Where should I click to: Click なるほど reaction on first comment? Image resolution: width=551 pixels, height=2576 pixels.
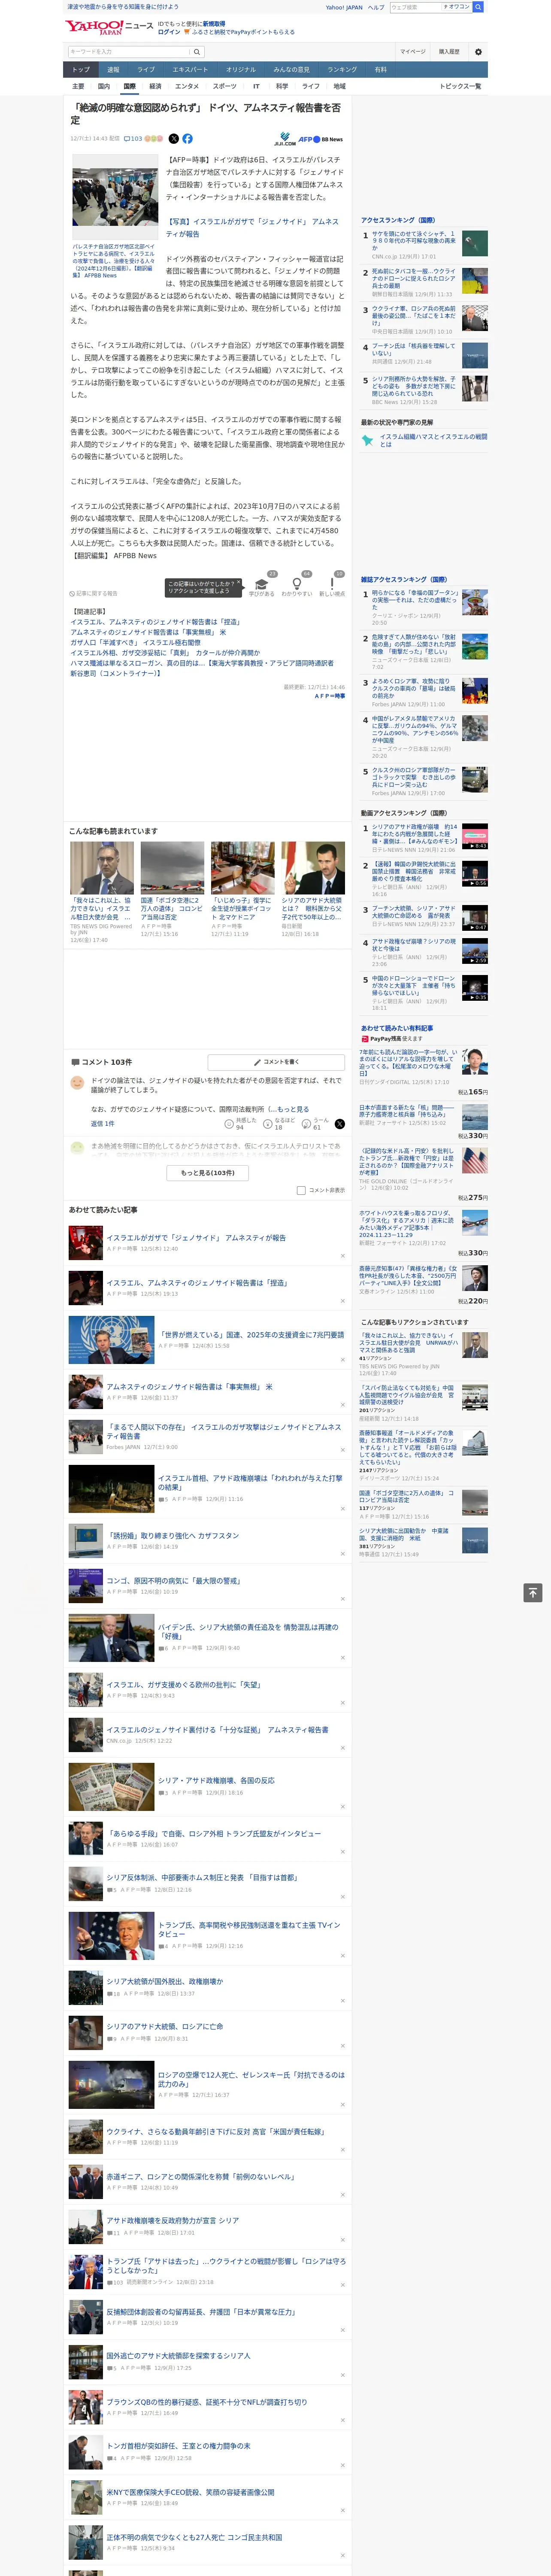pyautogui.click(x=279, y=1124)
